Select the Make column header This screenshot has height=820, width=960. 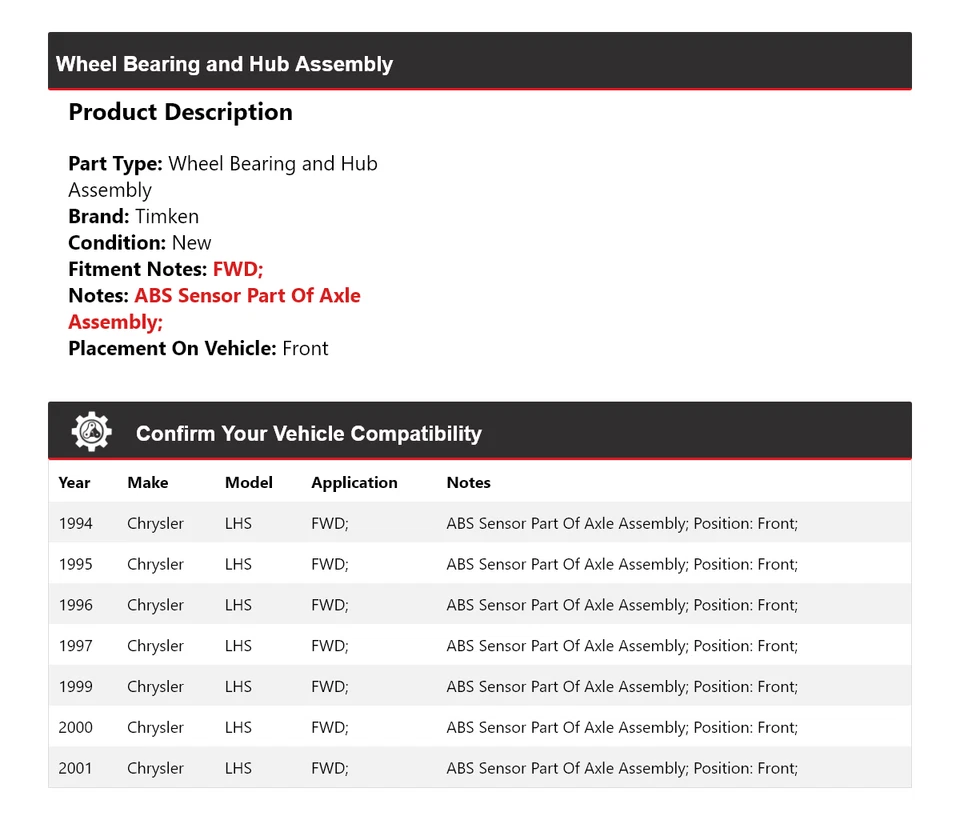(x=147, y=482)
